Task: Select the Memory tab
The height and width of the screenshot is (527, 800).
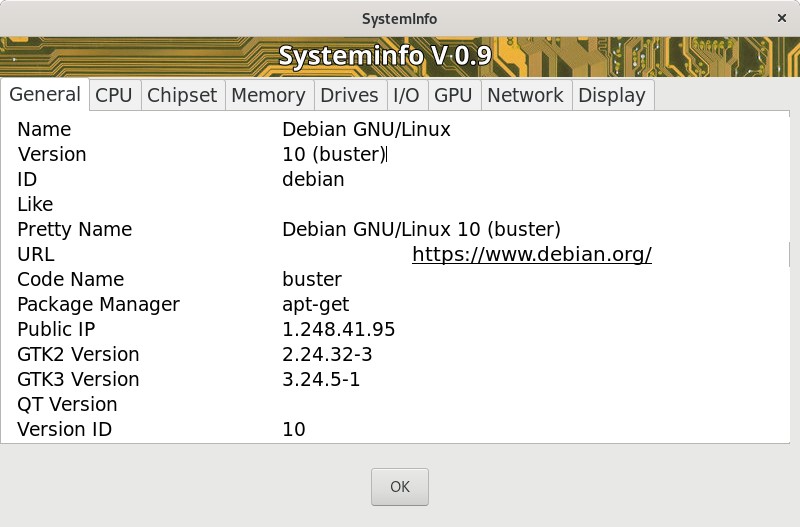Action: click(x=267, y=95)
